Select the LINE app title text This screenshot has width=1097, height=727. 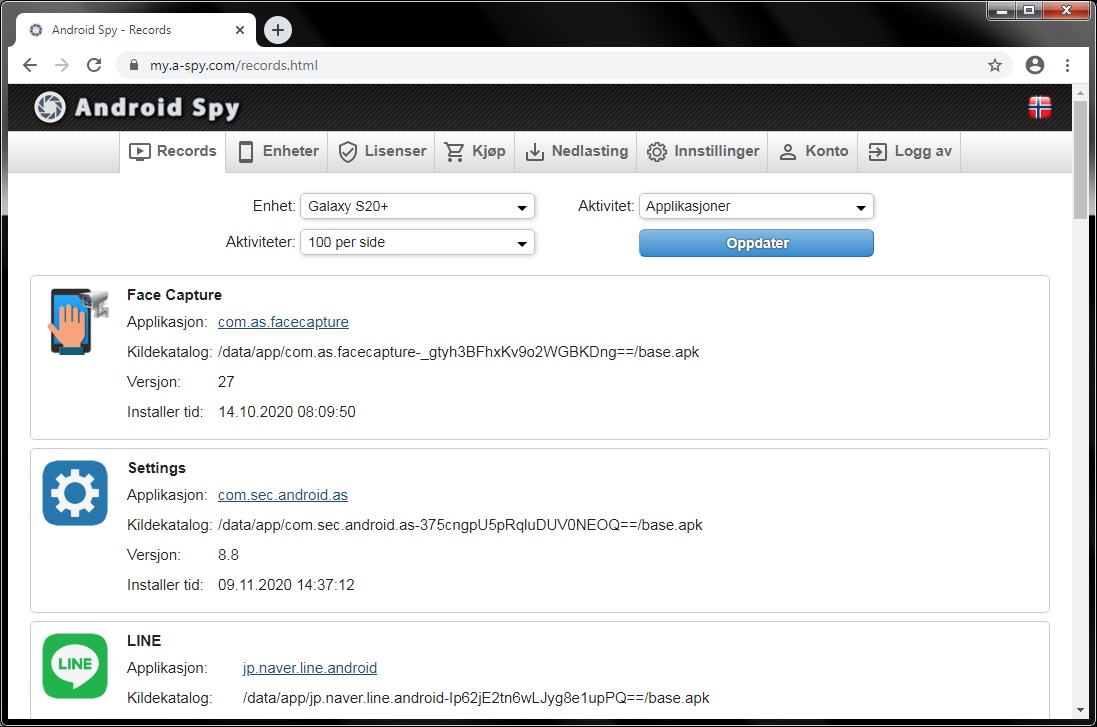[x=144, y=640]
